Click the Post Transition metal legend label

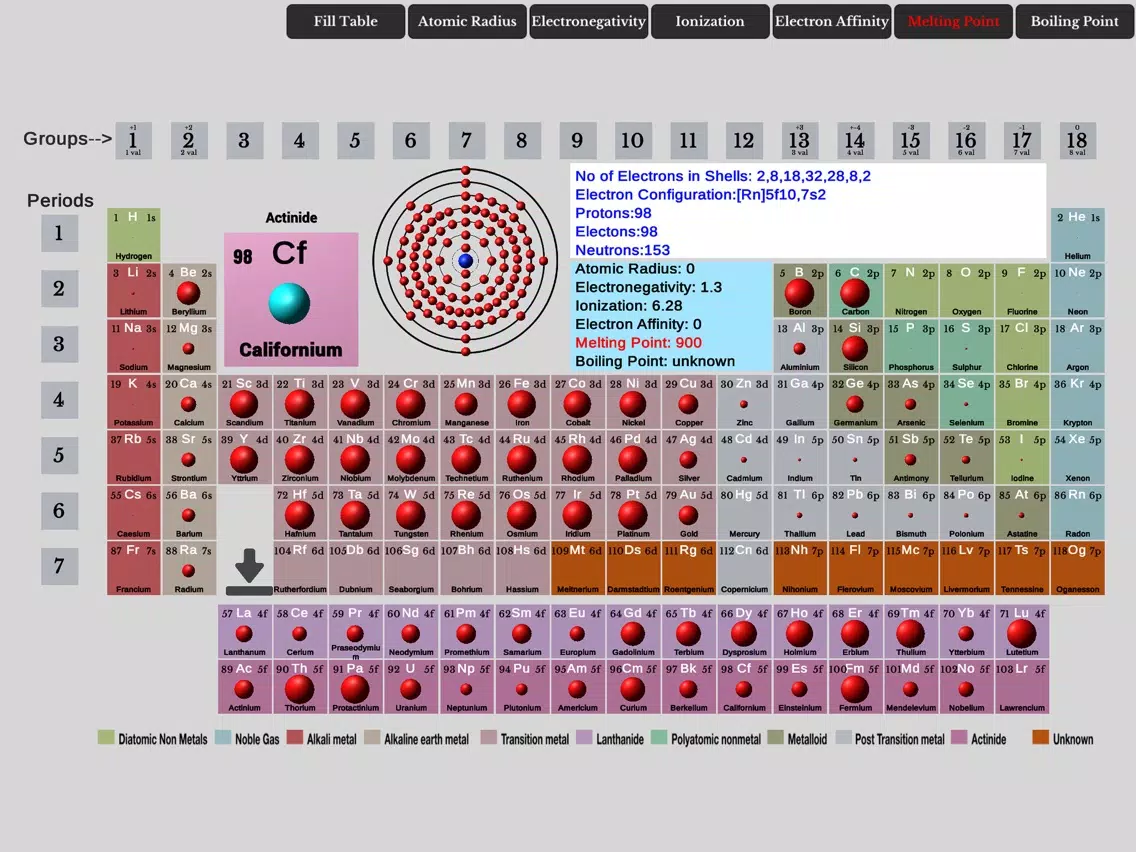pos(900,739)
